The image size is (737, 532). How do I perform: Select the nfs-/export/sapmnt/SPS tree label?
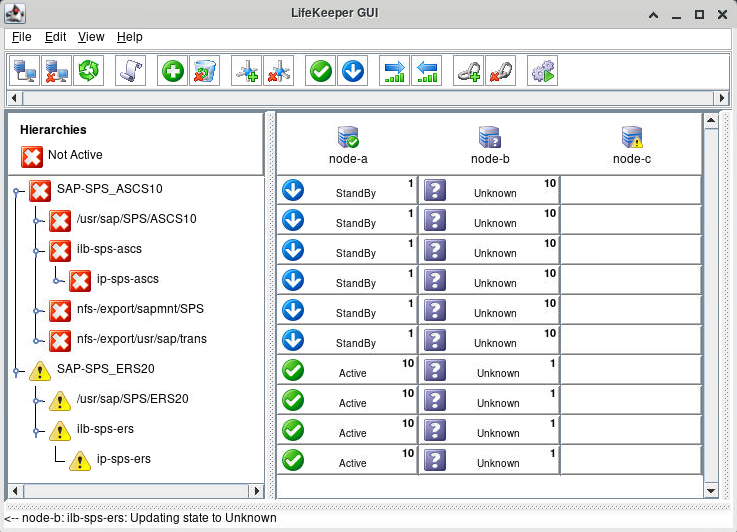(x=141, y=309)
